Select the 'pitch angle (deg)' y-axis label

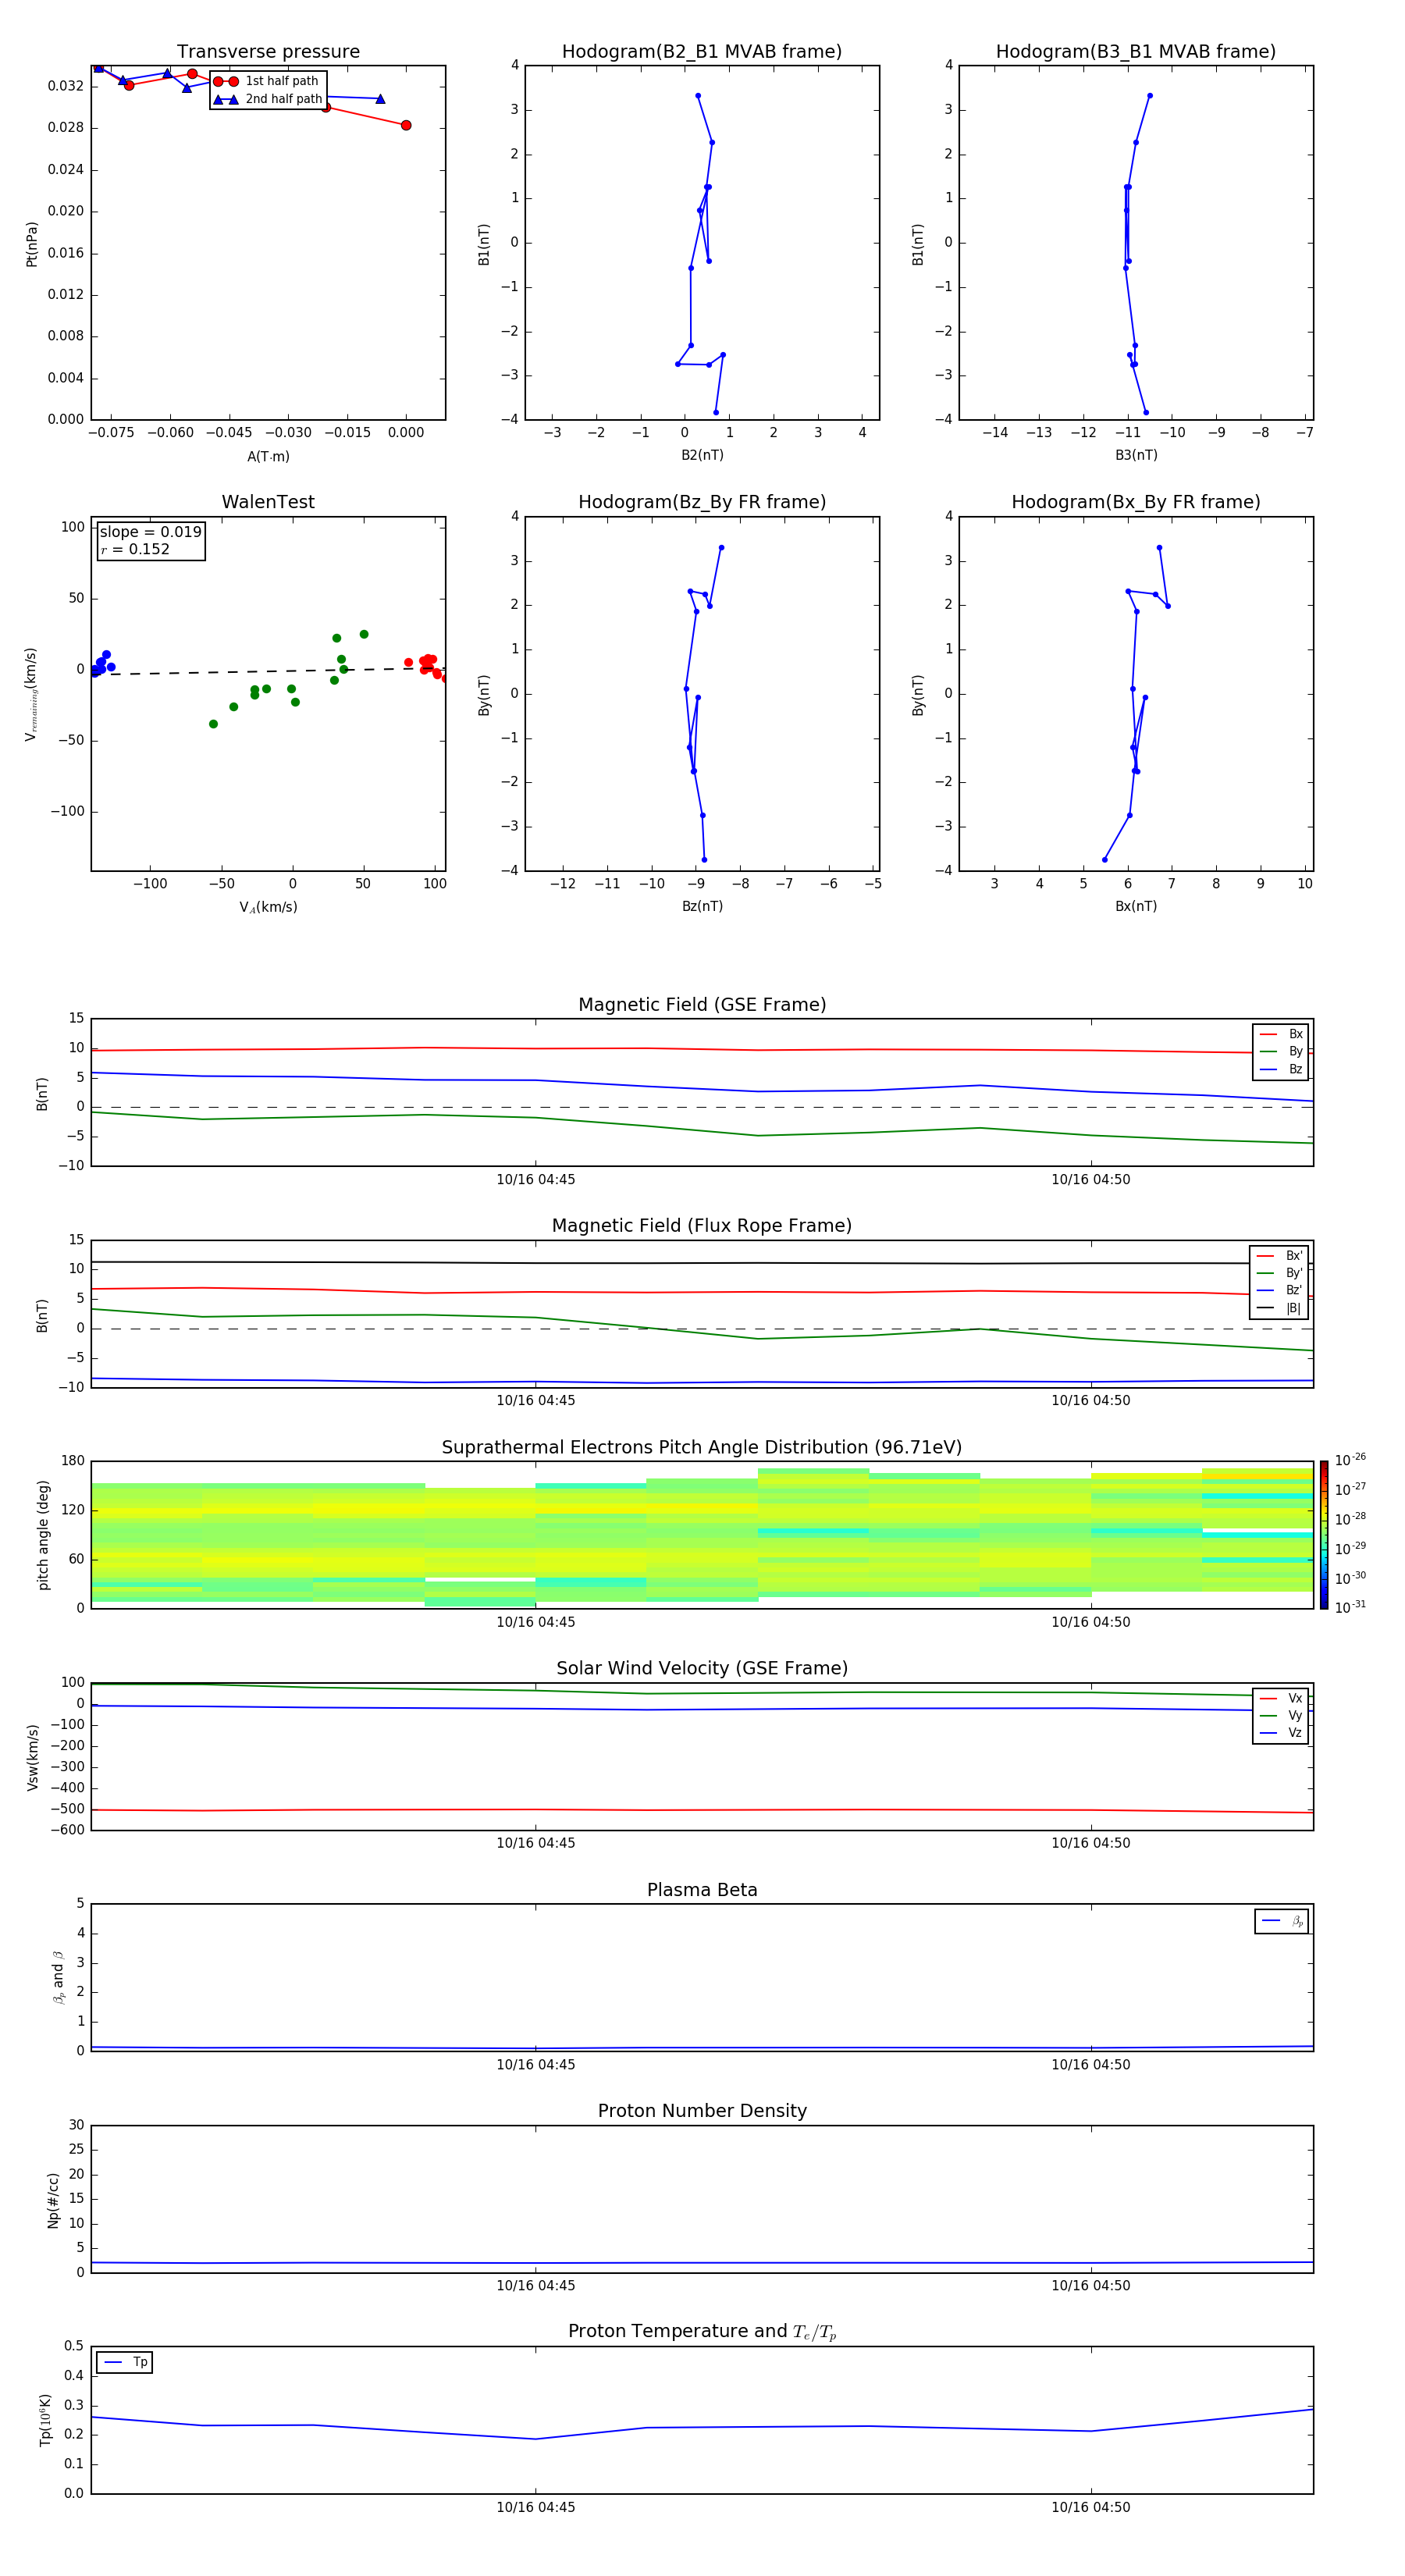click(x=43, y=1535)
